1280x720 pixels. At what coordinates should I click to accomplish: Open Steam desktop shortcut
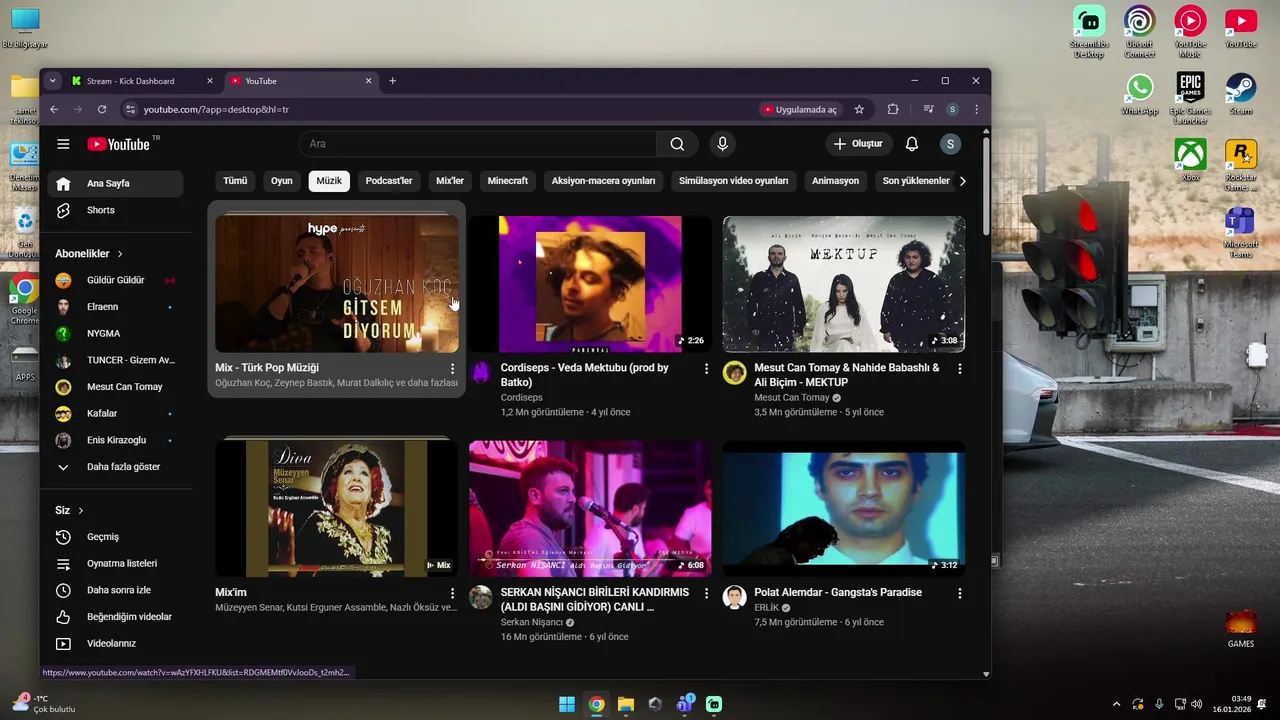coord(1240,94)
